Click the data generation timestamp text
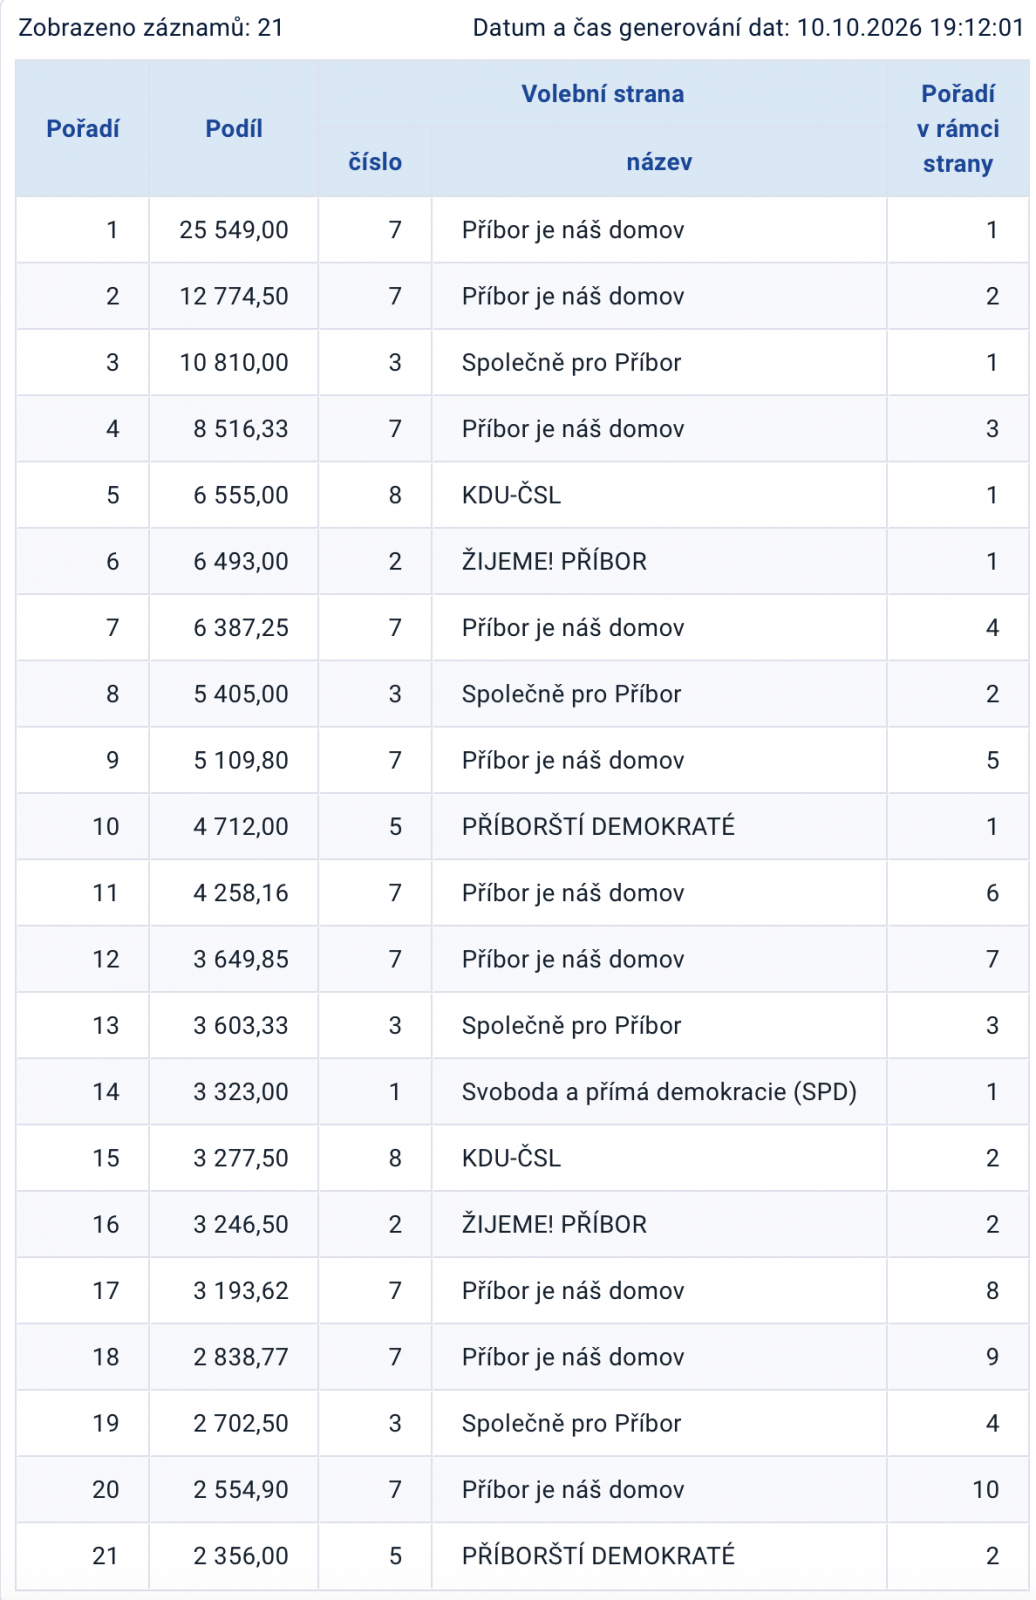Screen dimensions: 1036x1600 click(x=748, y=28)
